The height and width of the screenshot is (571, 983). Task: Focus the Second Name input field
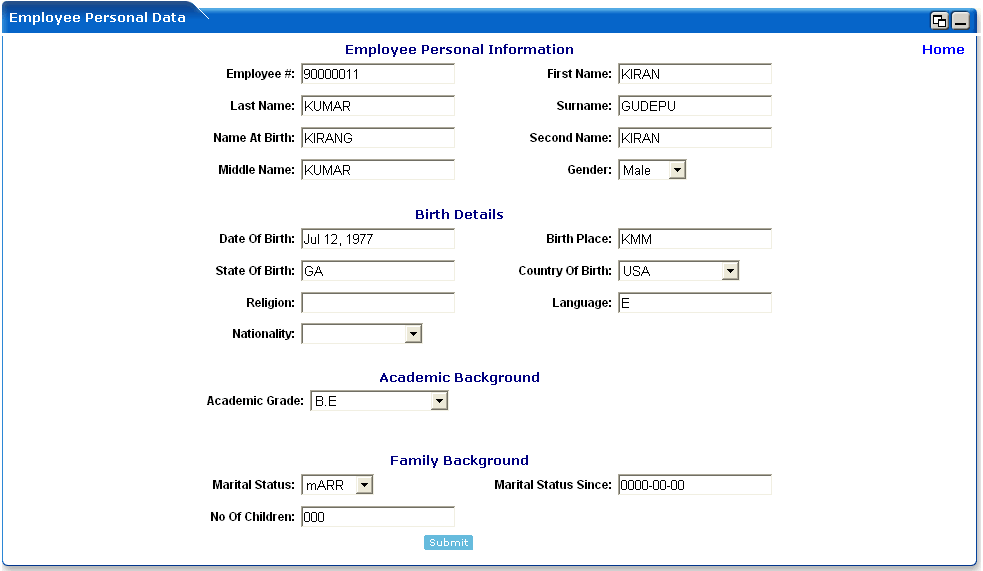point(695,138)
